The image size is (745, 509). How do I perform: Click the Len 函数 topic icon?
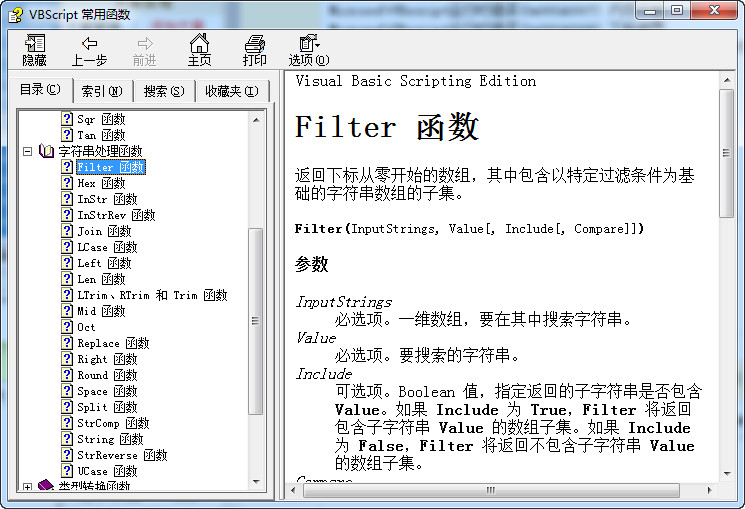(x=67, y=279)
